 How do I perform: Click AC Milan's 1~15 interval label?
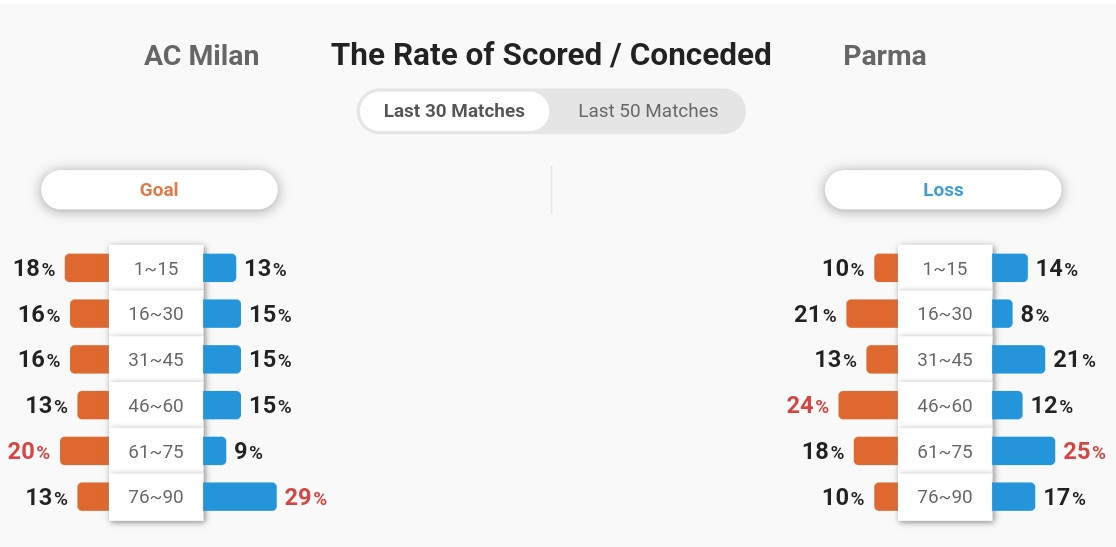[x=157, y=269]
